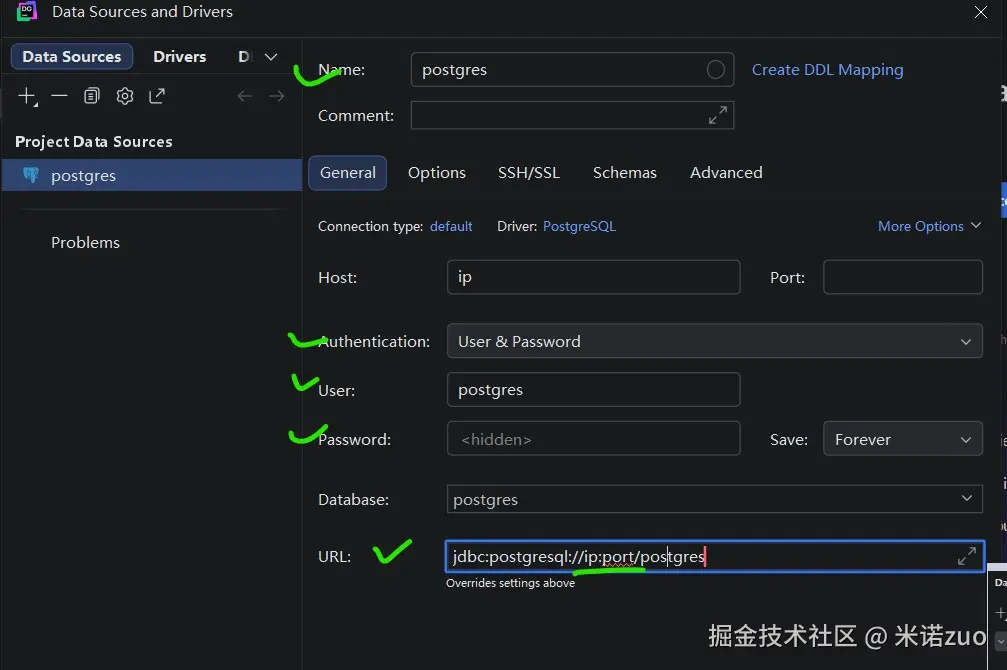Viewport: 1007px width, 670px height.
Task: Select the postgres data source entry
Action: [152, 175]
